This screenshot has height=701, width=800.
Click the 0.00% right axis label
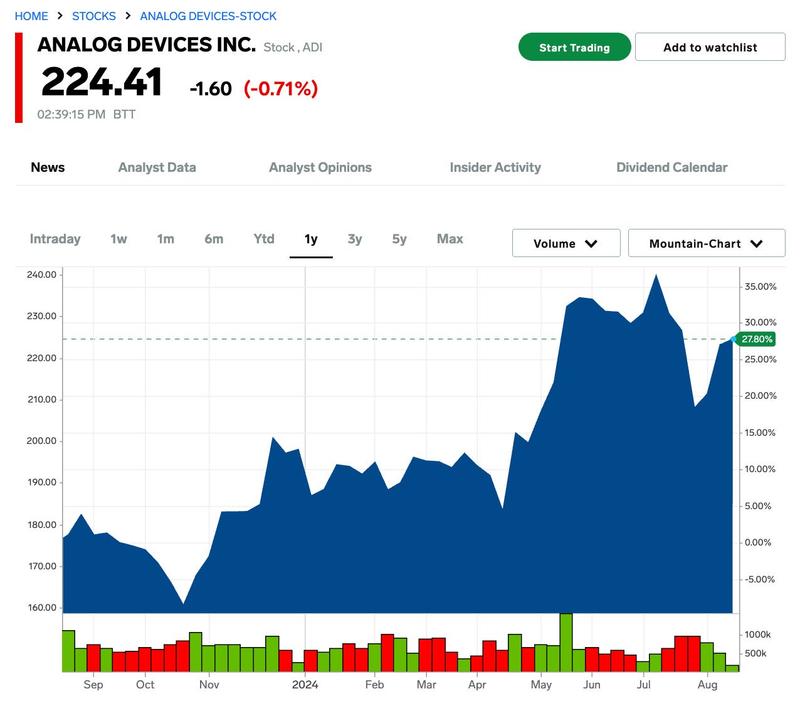point(758,542)
